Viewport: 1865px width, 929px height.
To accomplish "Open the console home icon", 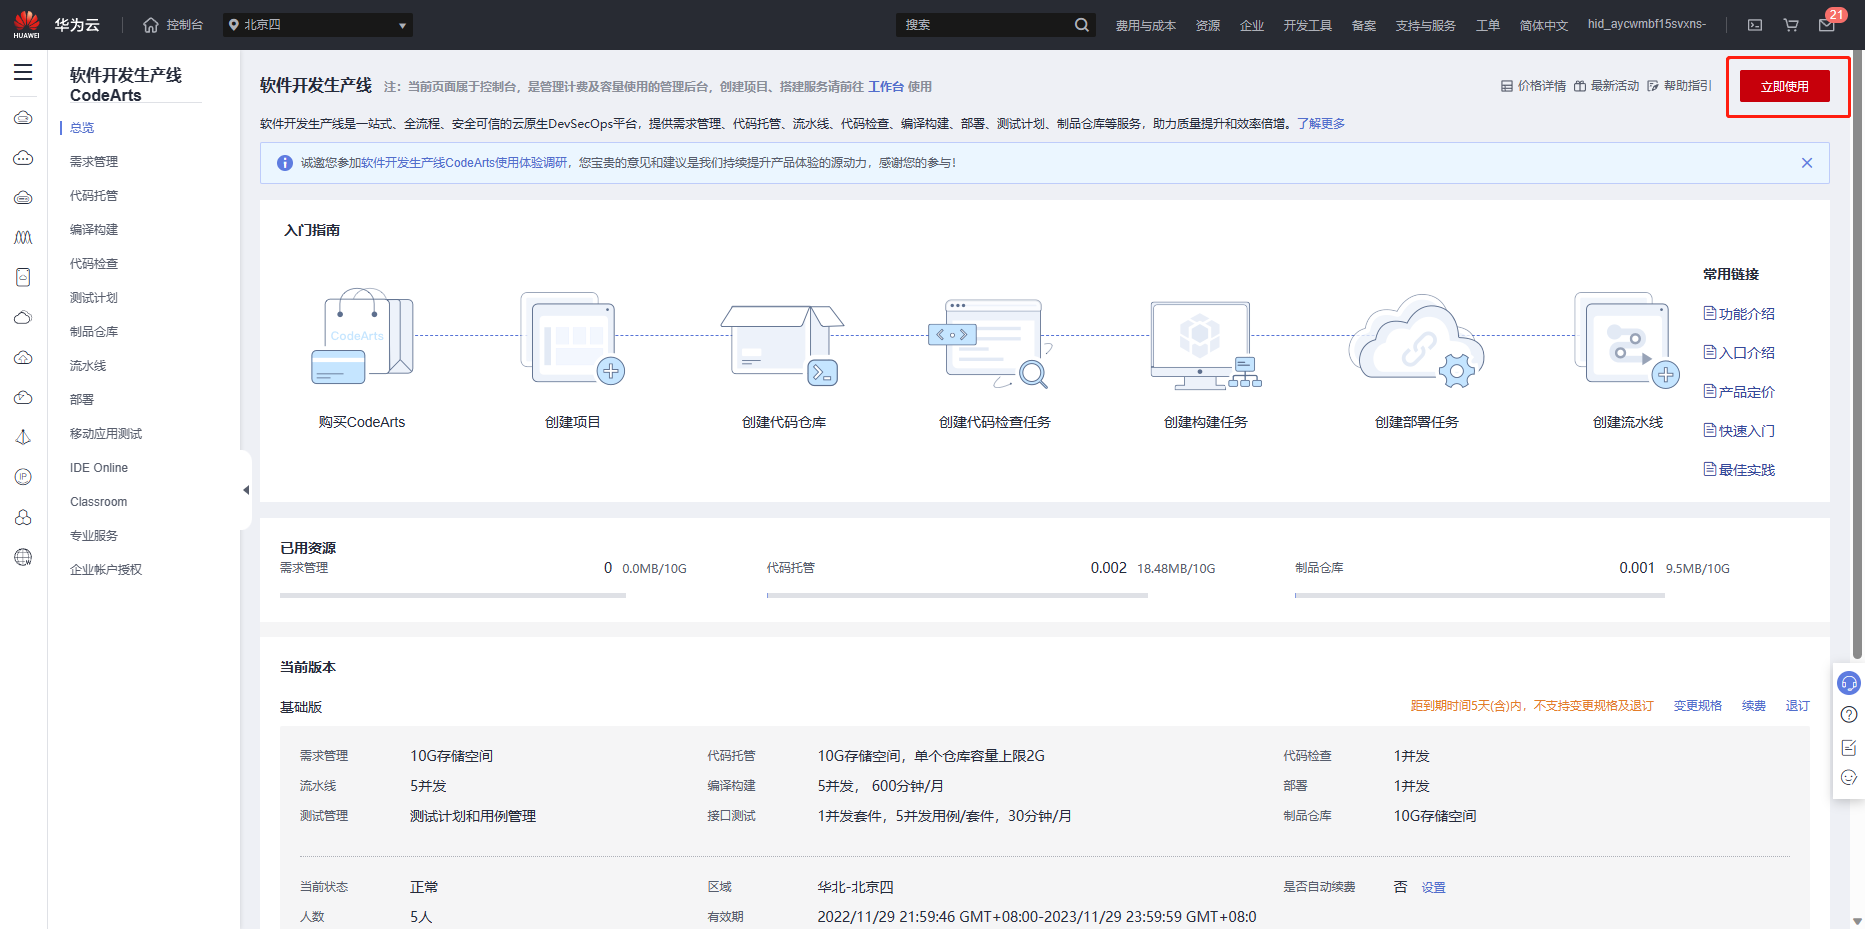I will point(151,25).
